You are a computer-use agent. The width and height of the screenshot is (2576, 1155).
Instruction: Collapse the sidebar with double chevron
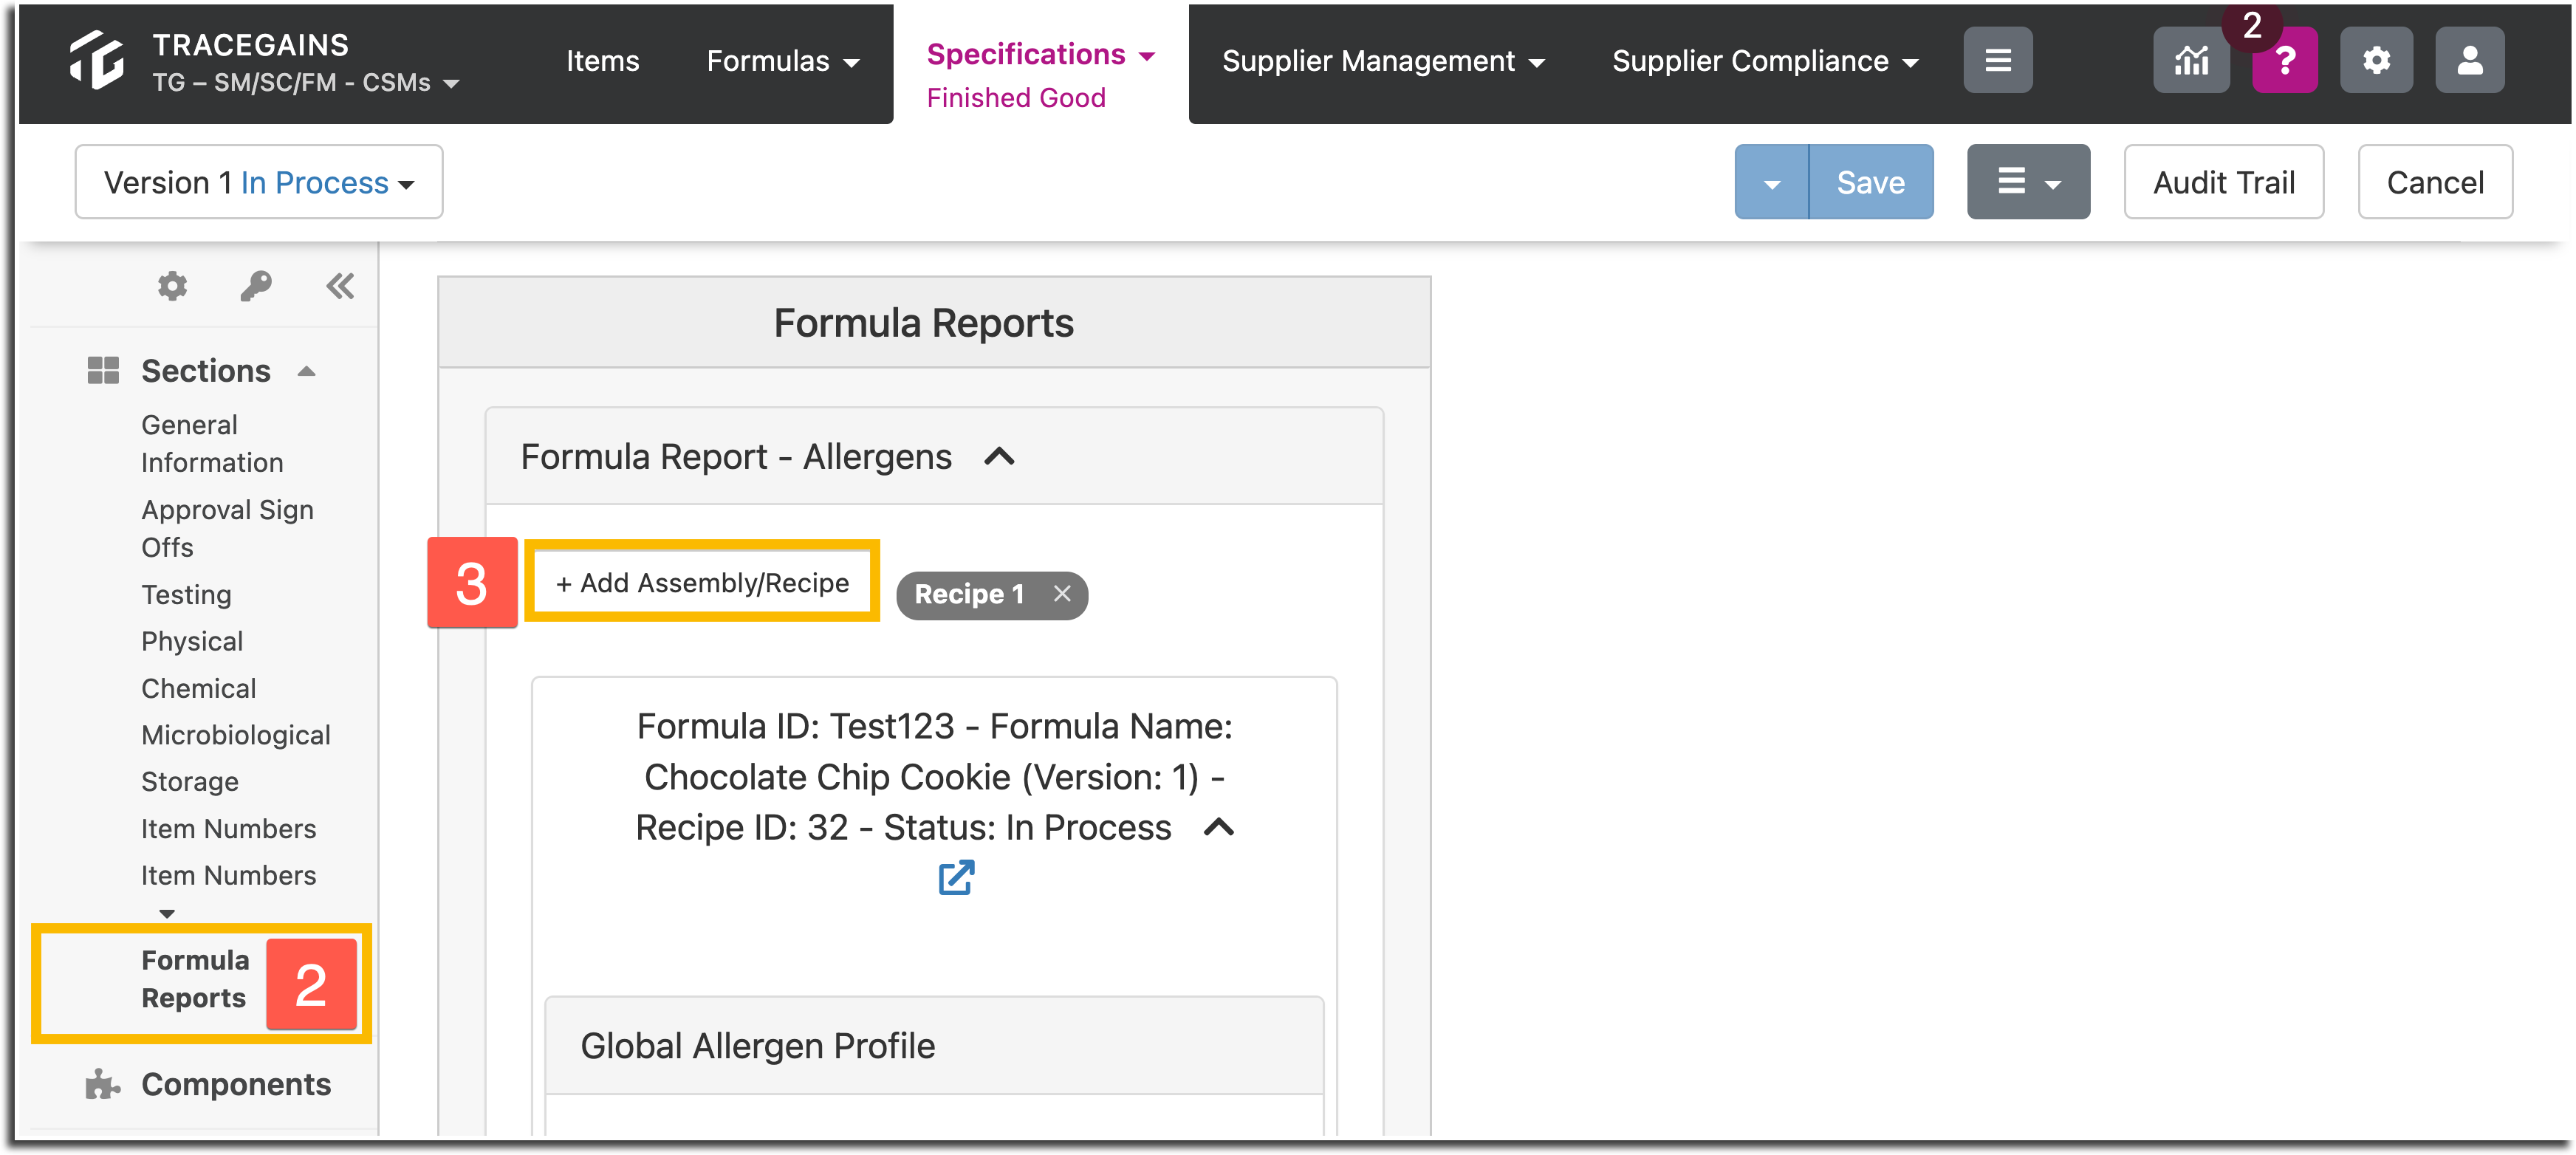tap(340, 287)
